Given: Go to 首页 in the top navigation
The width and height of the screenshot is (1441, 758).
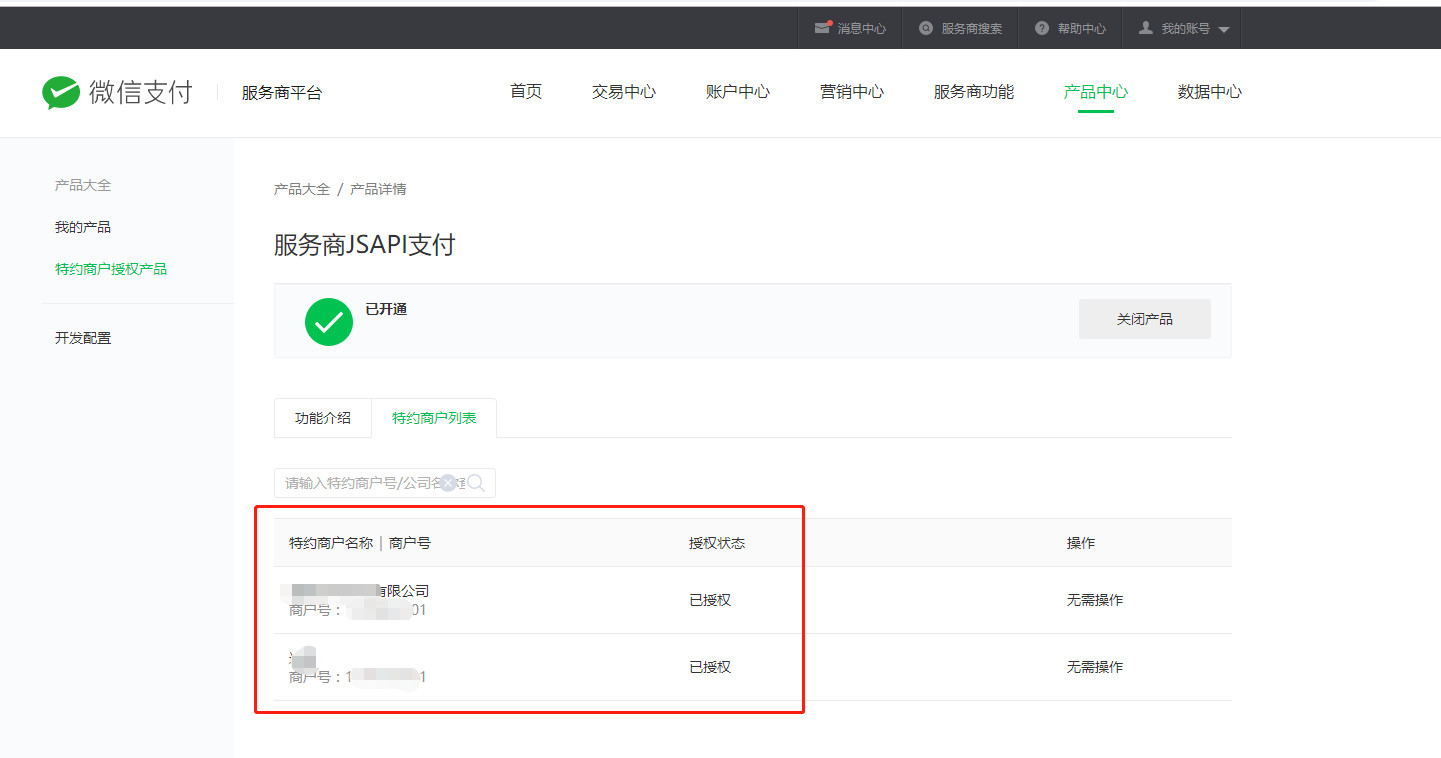Looking at the screenshot, I should (x=526, y=92).
